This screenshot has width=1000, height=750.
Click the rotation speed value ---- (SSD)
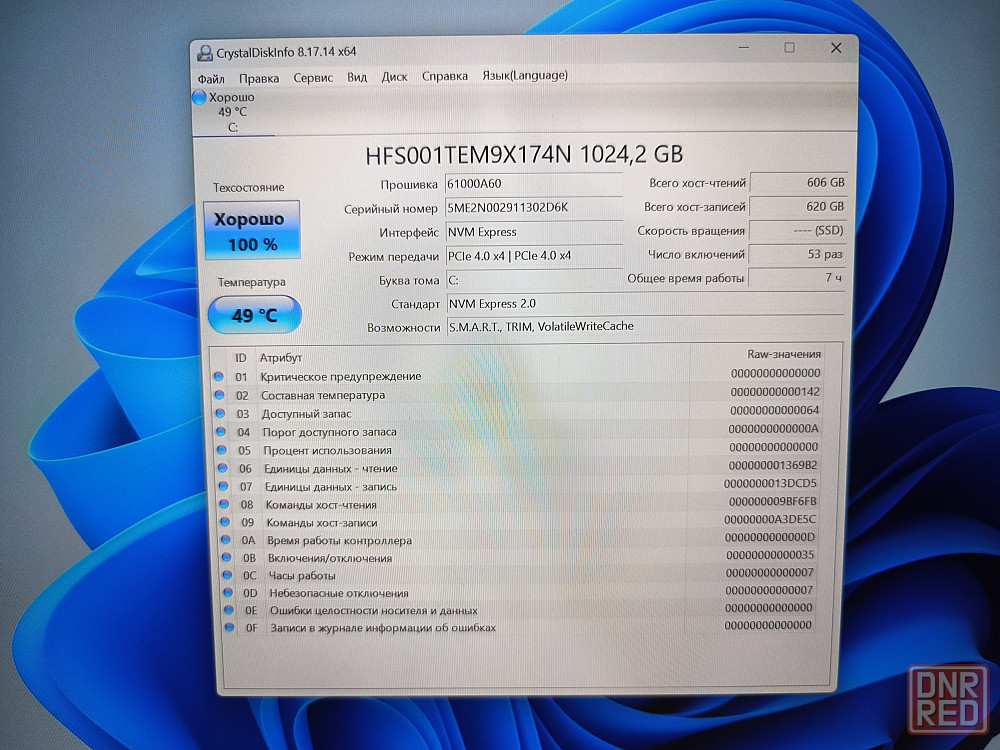point(797,231)
